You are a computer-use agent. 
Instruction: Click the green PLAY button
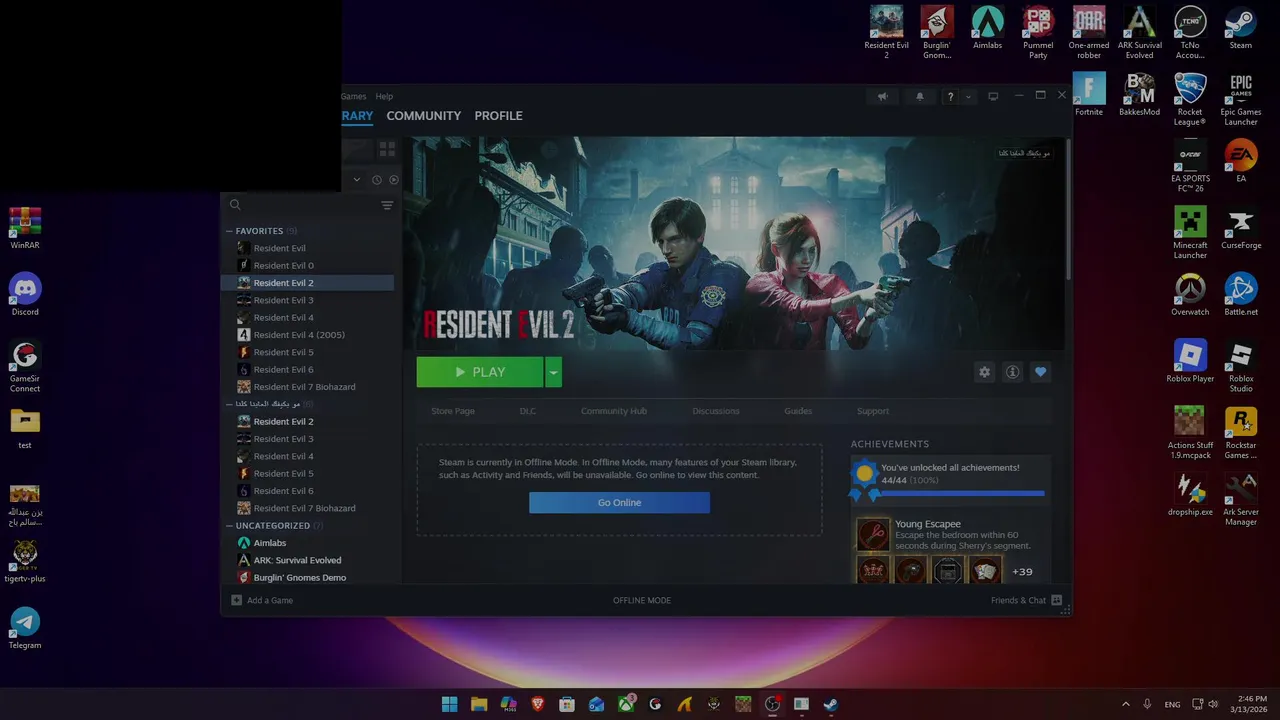(x=480, y=372)
